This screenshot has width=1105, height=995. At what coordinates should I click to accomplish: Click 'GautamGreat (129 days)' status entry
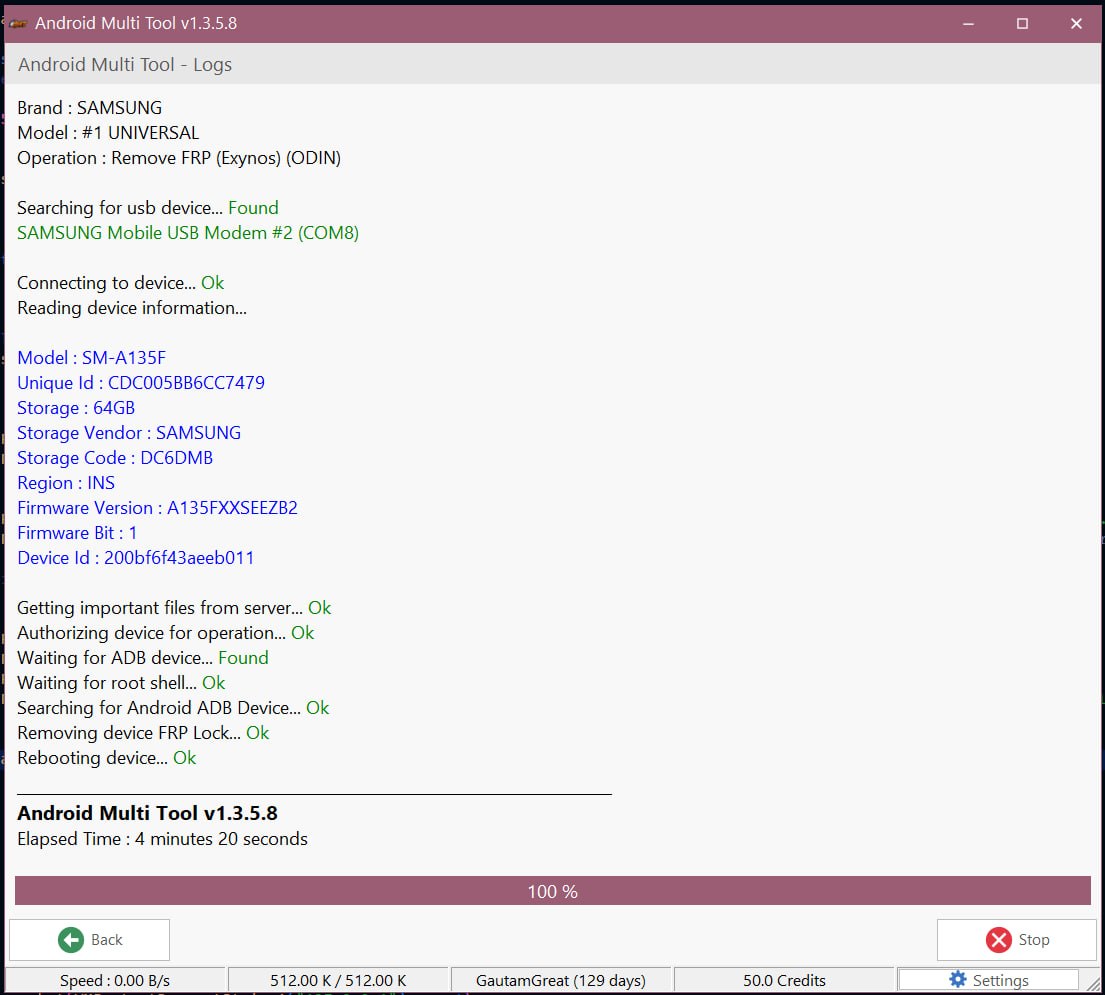561,980
